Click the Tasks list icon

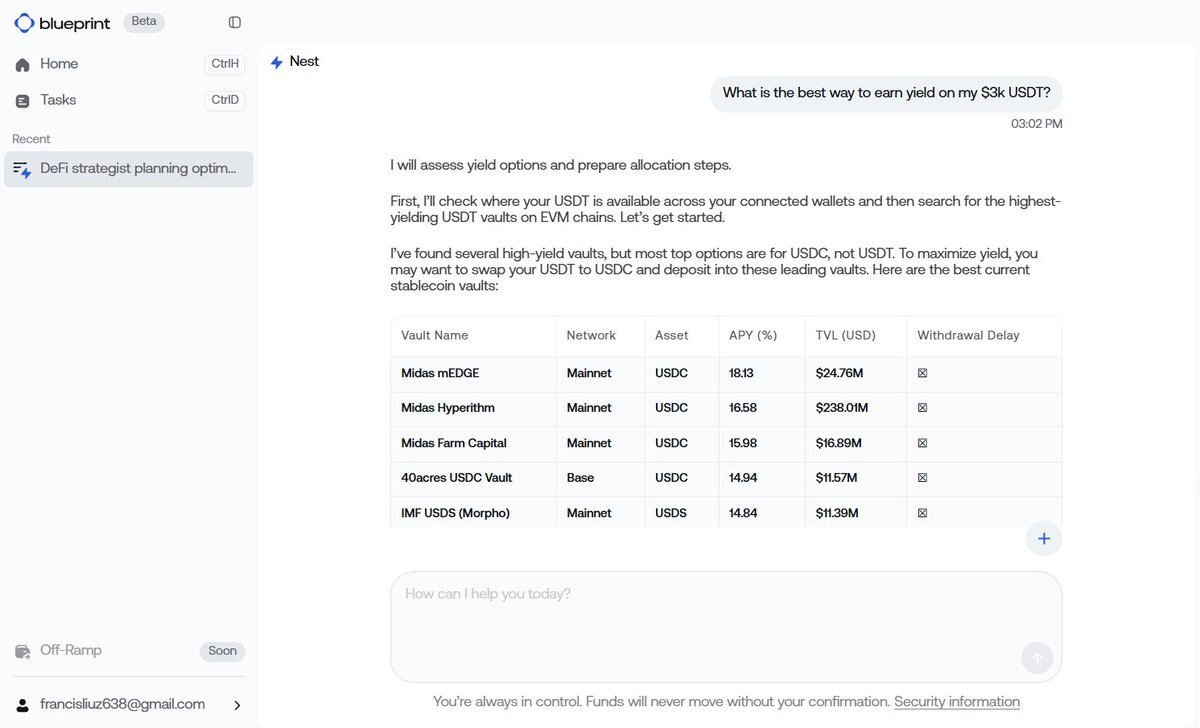click(x=22, y=101)
